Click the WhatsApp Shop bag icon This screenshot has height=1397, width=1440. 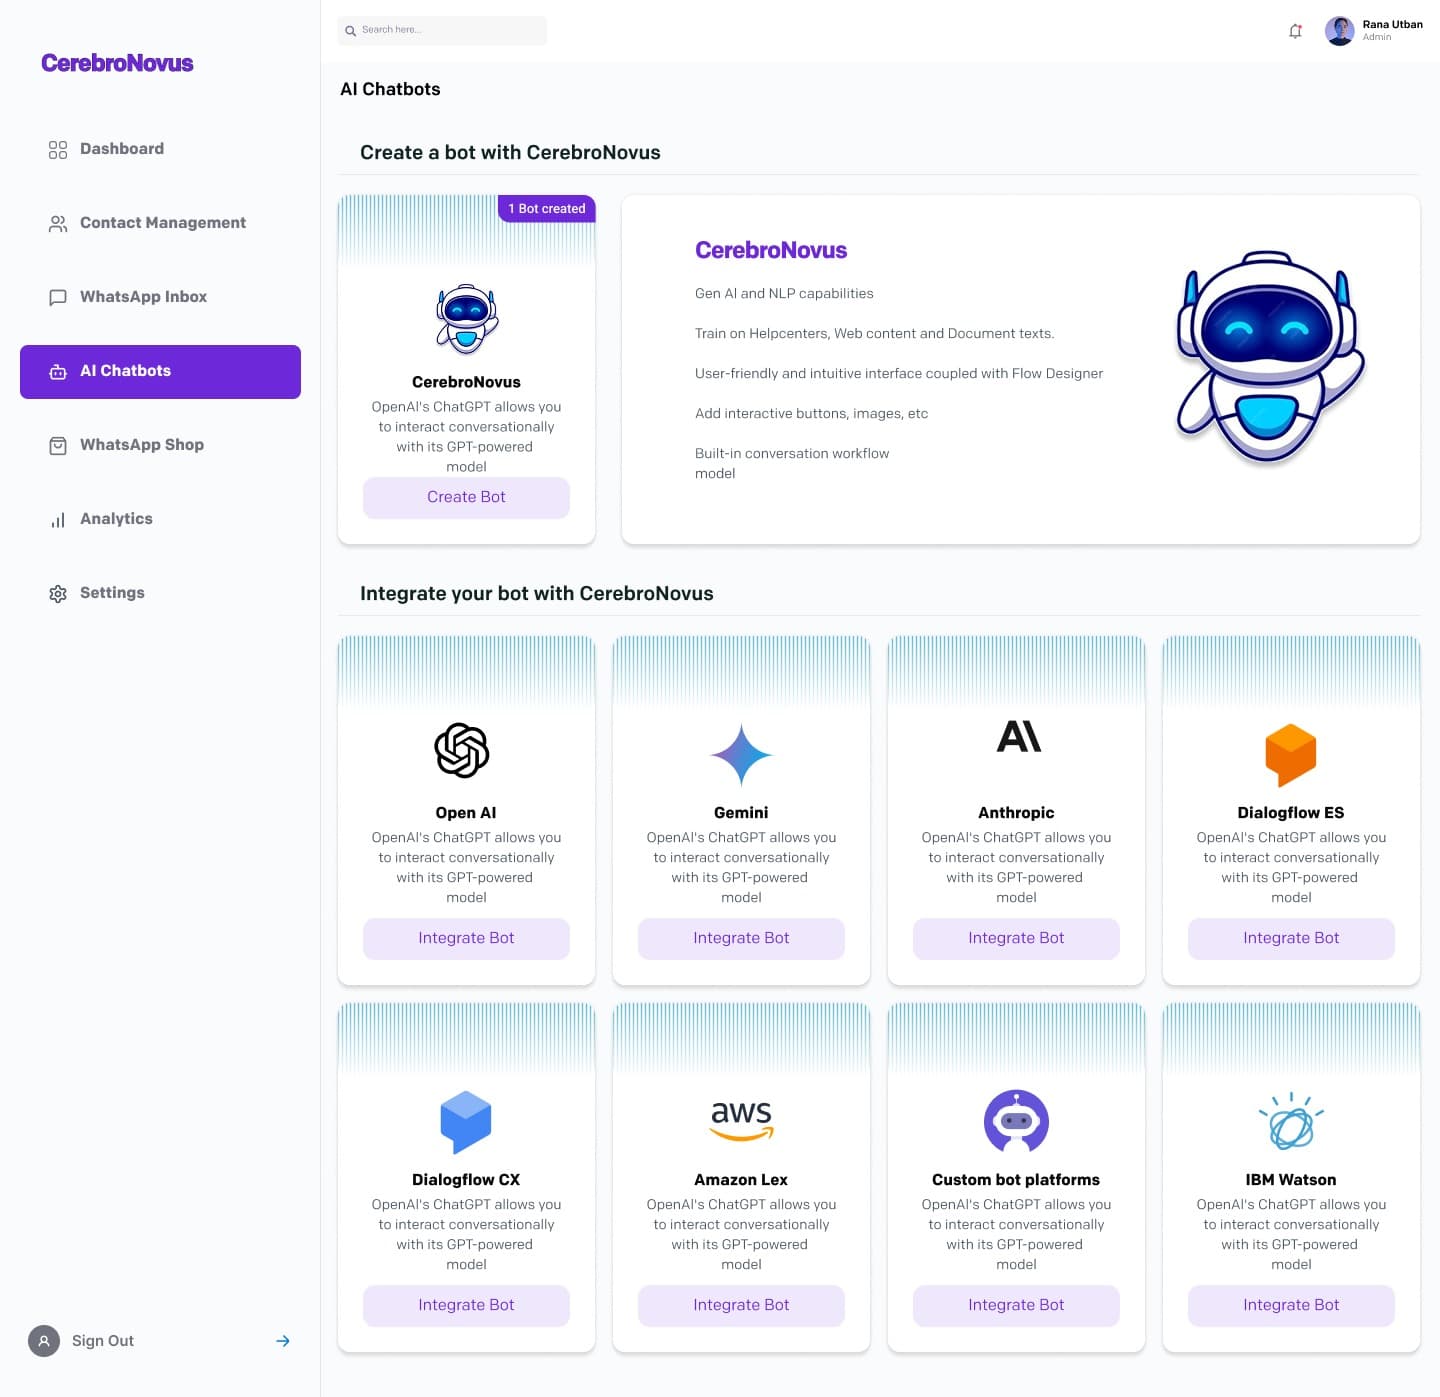[x=58, y=445]
